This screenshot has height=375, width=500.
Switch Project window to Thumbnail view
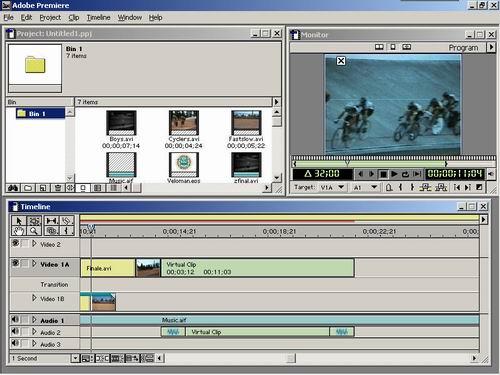click(x=97, y=188)
